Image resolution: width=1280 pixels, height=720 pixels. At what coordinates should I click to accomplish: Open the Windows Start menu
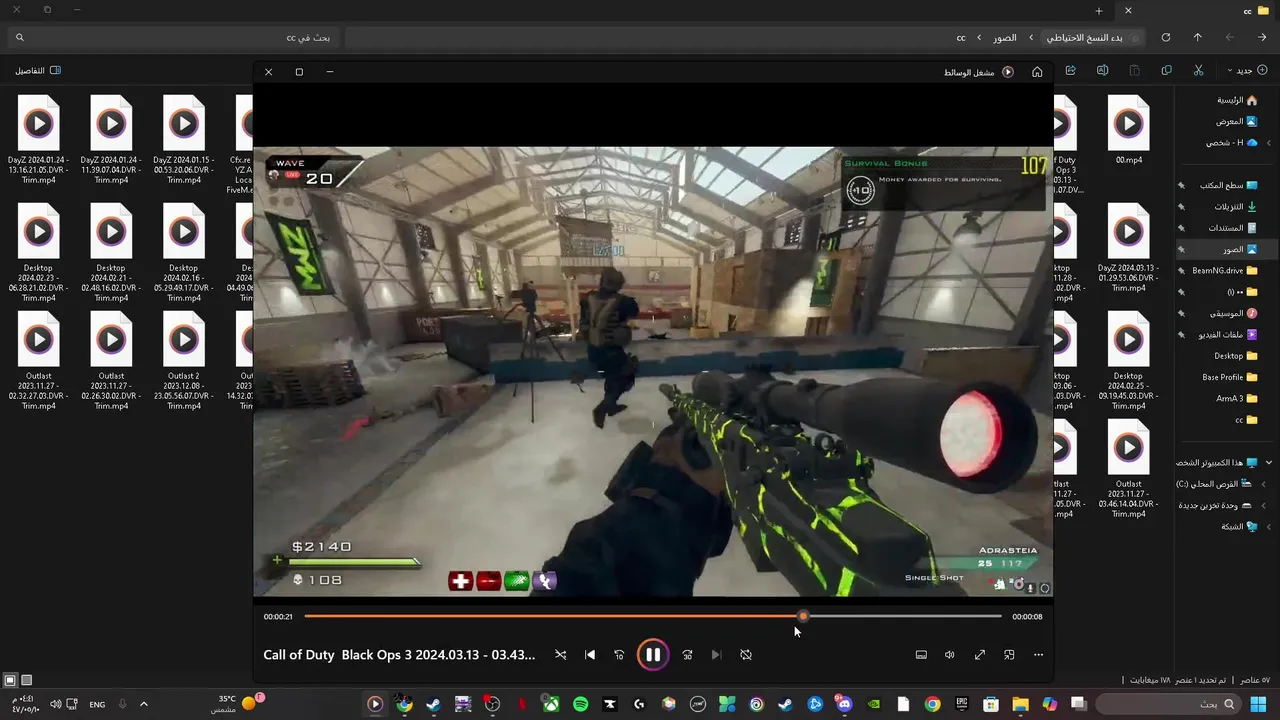1256,704
